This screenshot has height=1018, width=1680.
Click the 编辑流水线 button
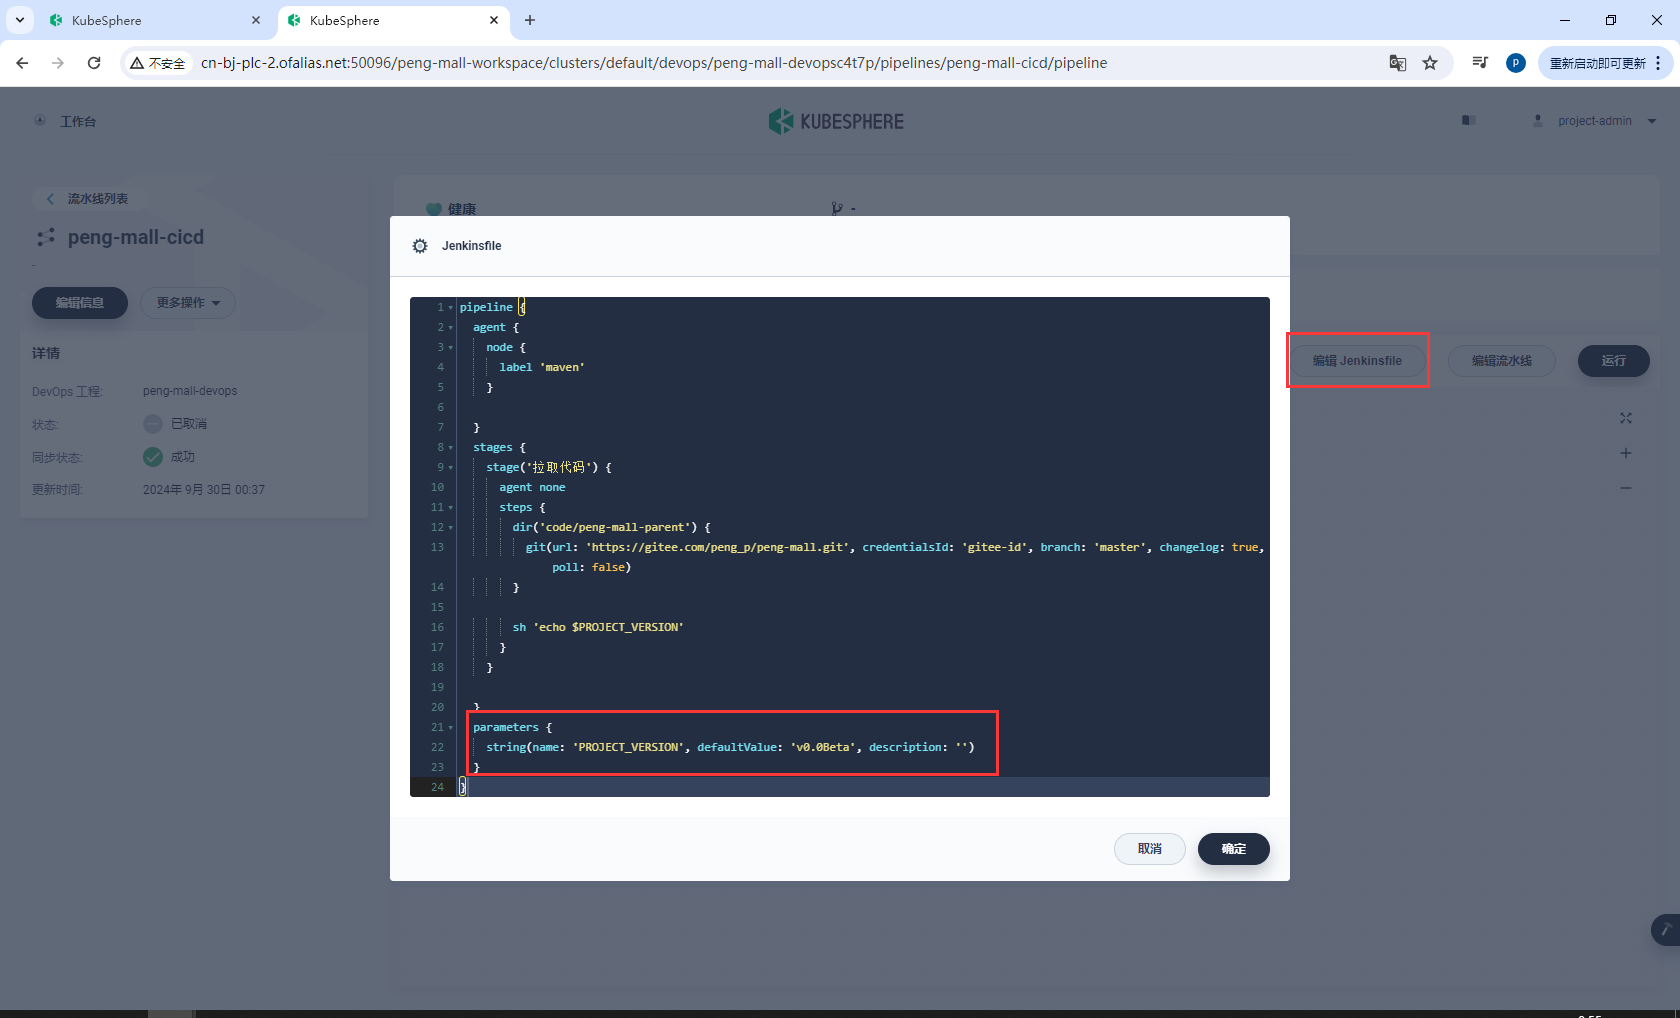[1502, 361]
